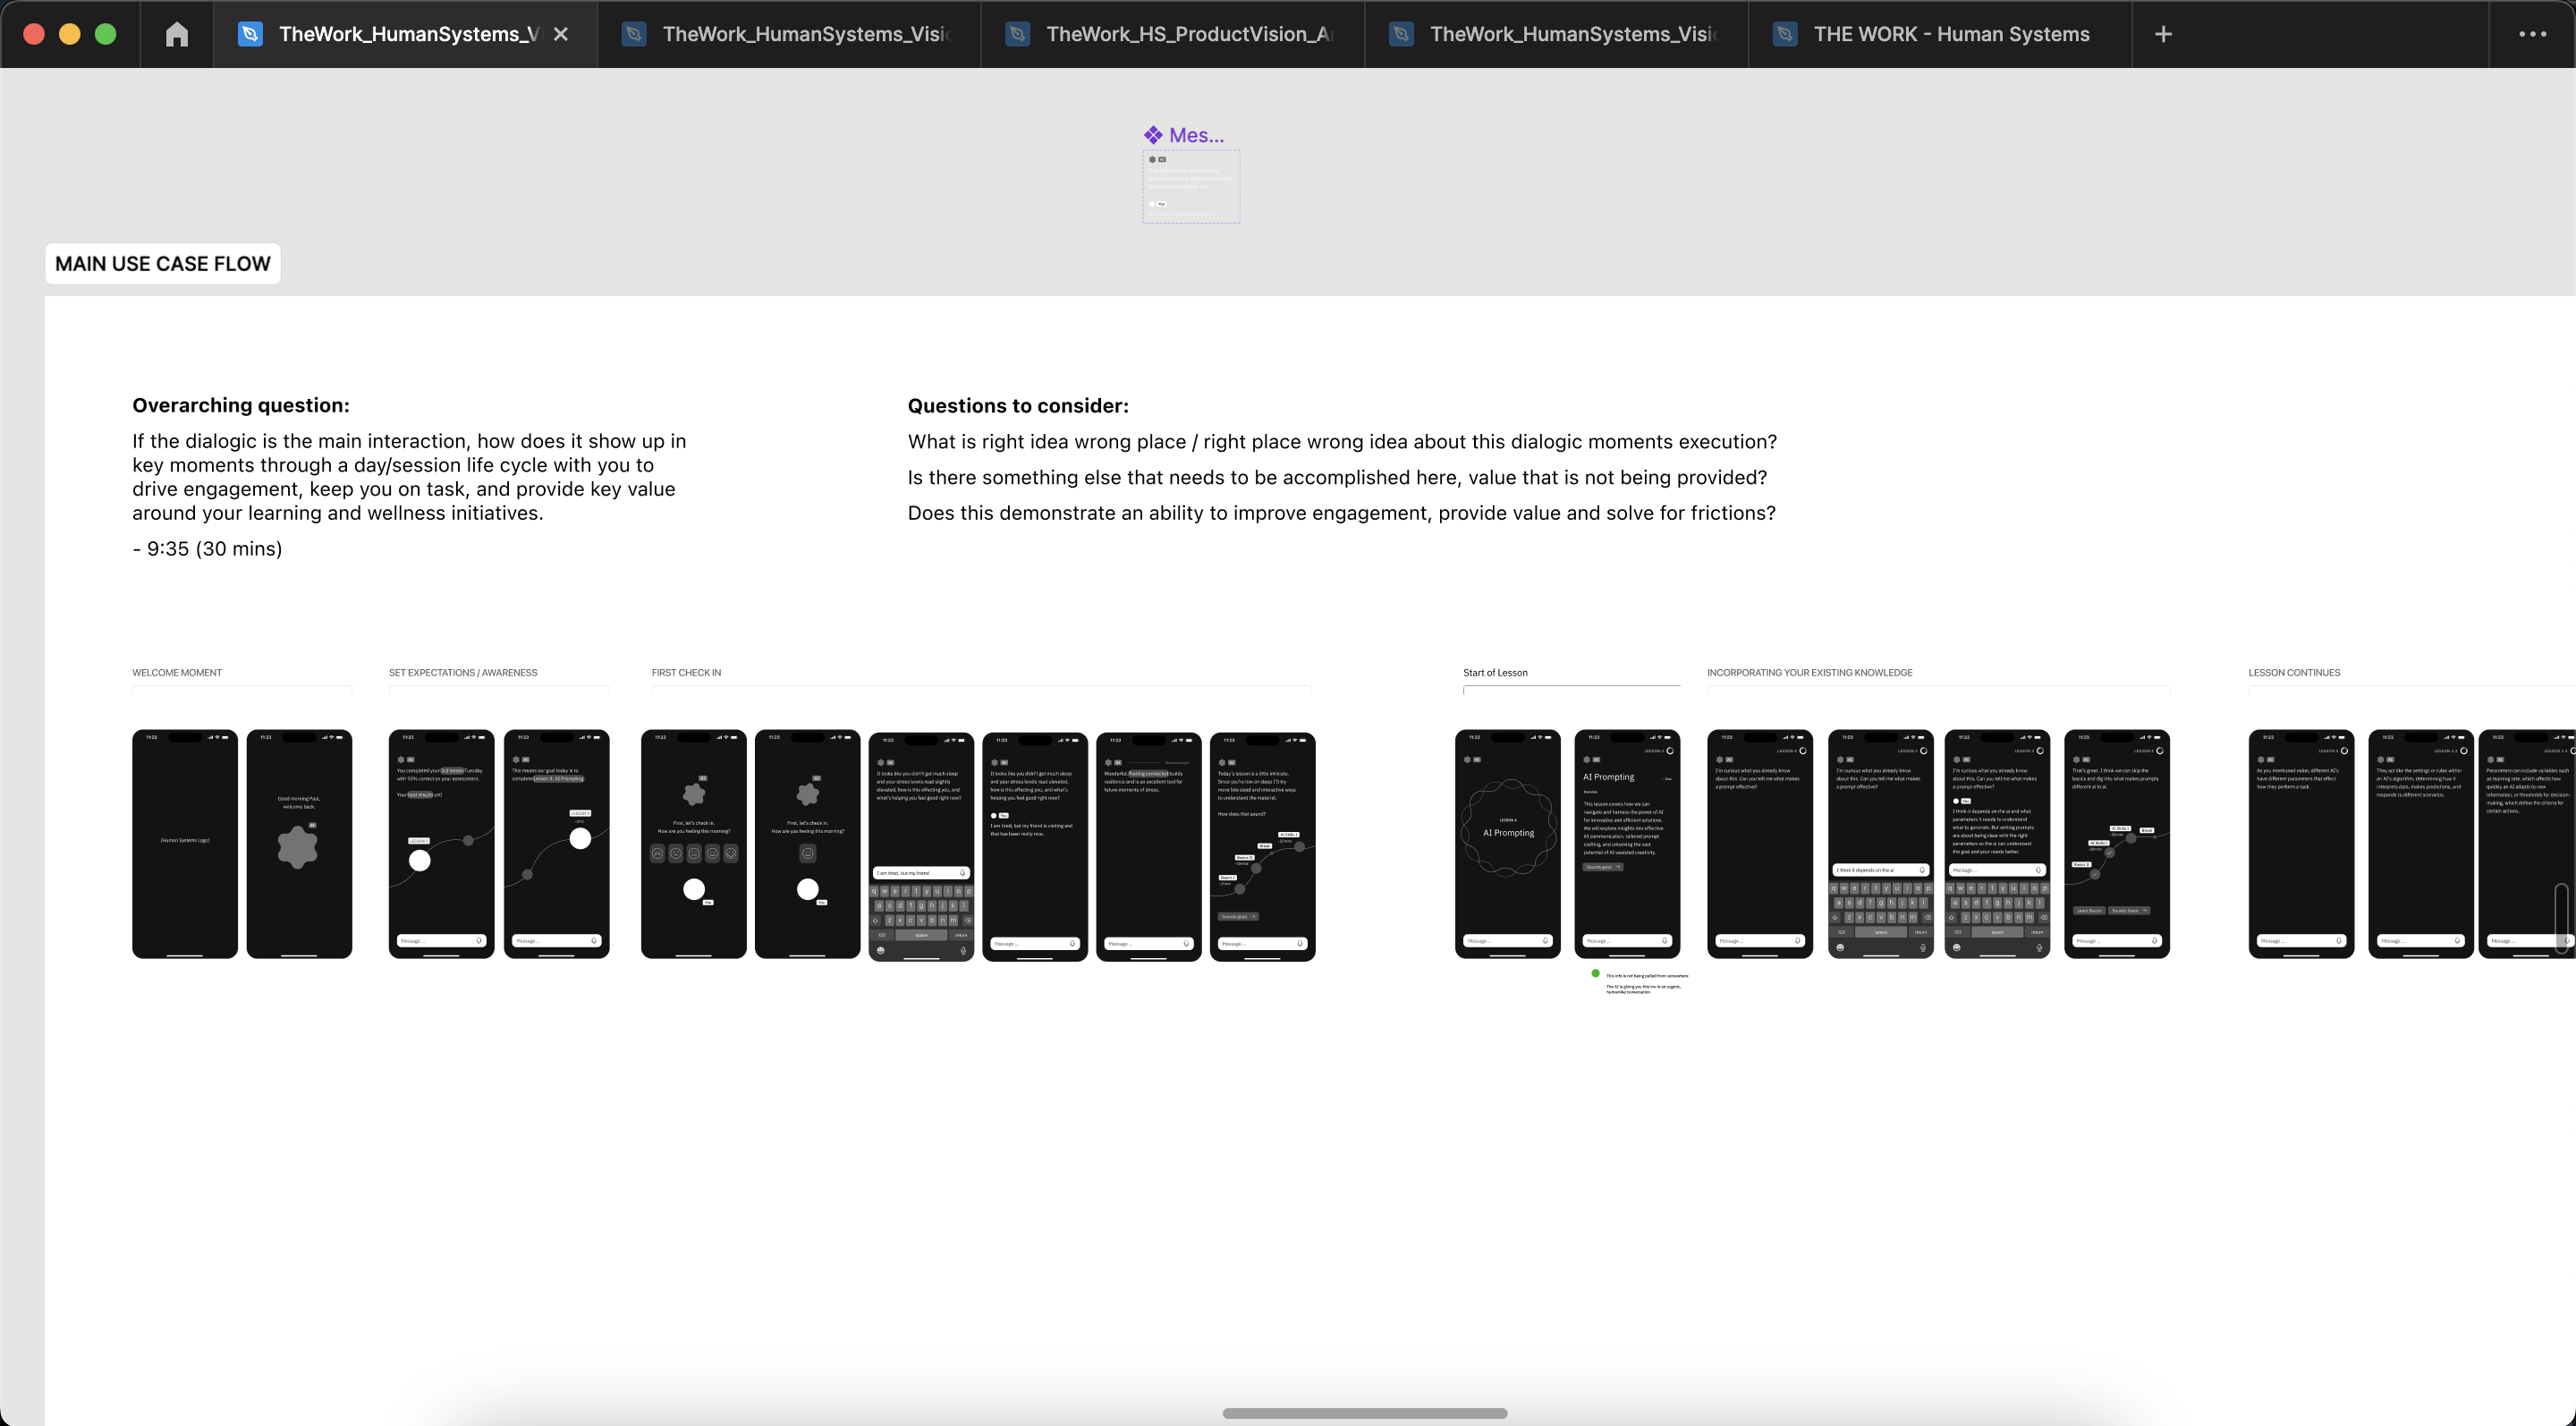Select the five-emoji mood check-in phone screen
This screenshot has height=1426, width=2576.
coord(693,843)
